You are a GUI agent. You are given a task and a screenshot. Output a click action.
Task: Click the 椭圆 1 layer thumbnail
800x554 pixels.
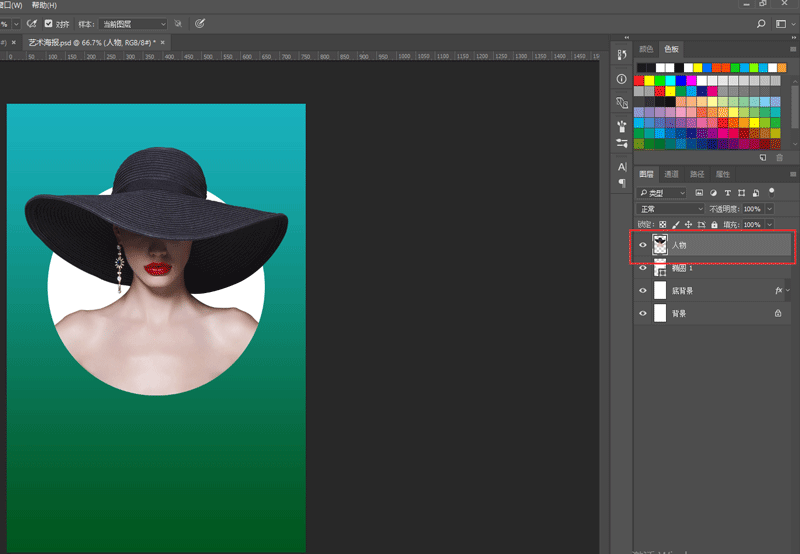[x=660, y=268]
